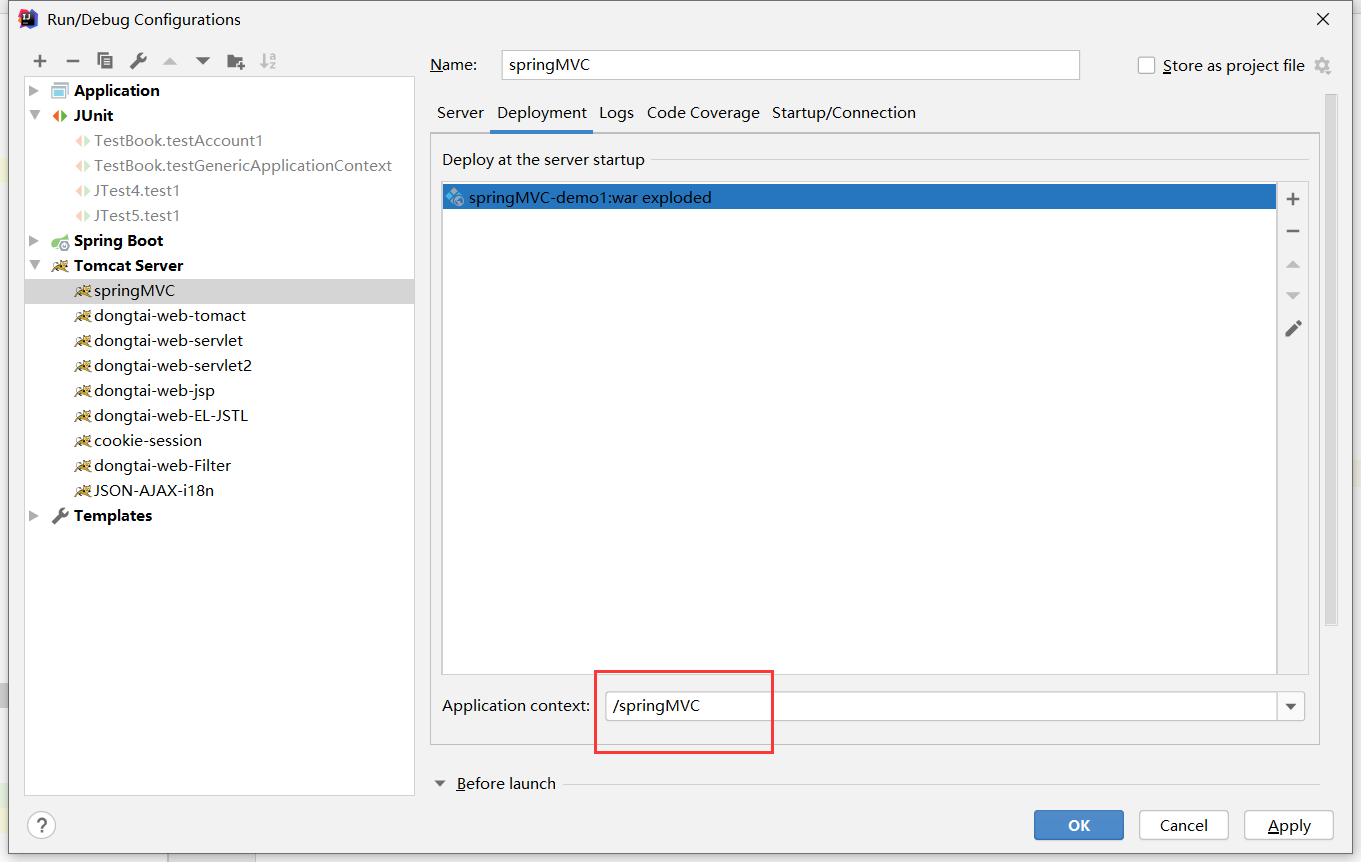The width and height of the screenshot is (1361, 862).
Task: Move deployment artifact up
Action: tap(1293, 264)
